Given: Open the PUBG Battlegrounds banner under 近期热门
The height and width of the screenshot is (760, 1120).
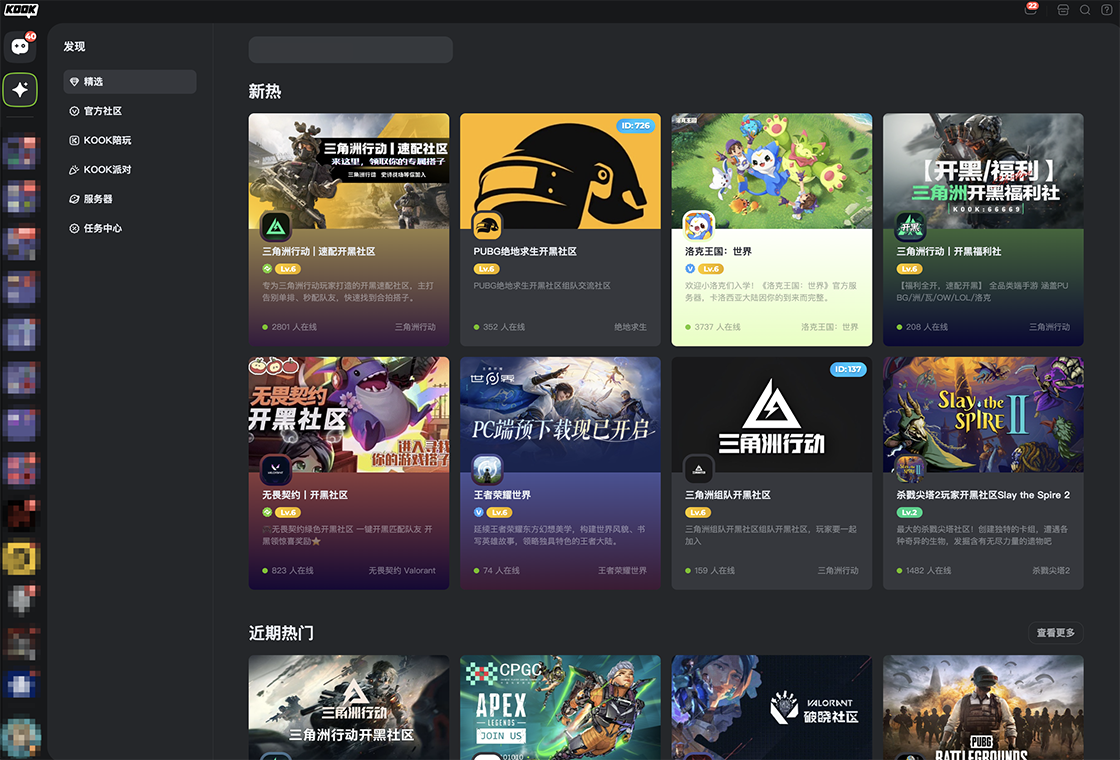Looking at the screenshot, I should pos(983,707).
